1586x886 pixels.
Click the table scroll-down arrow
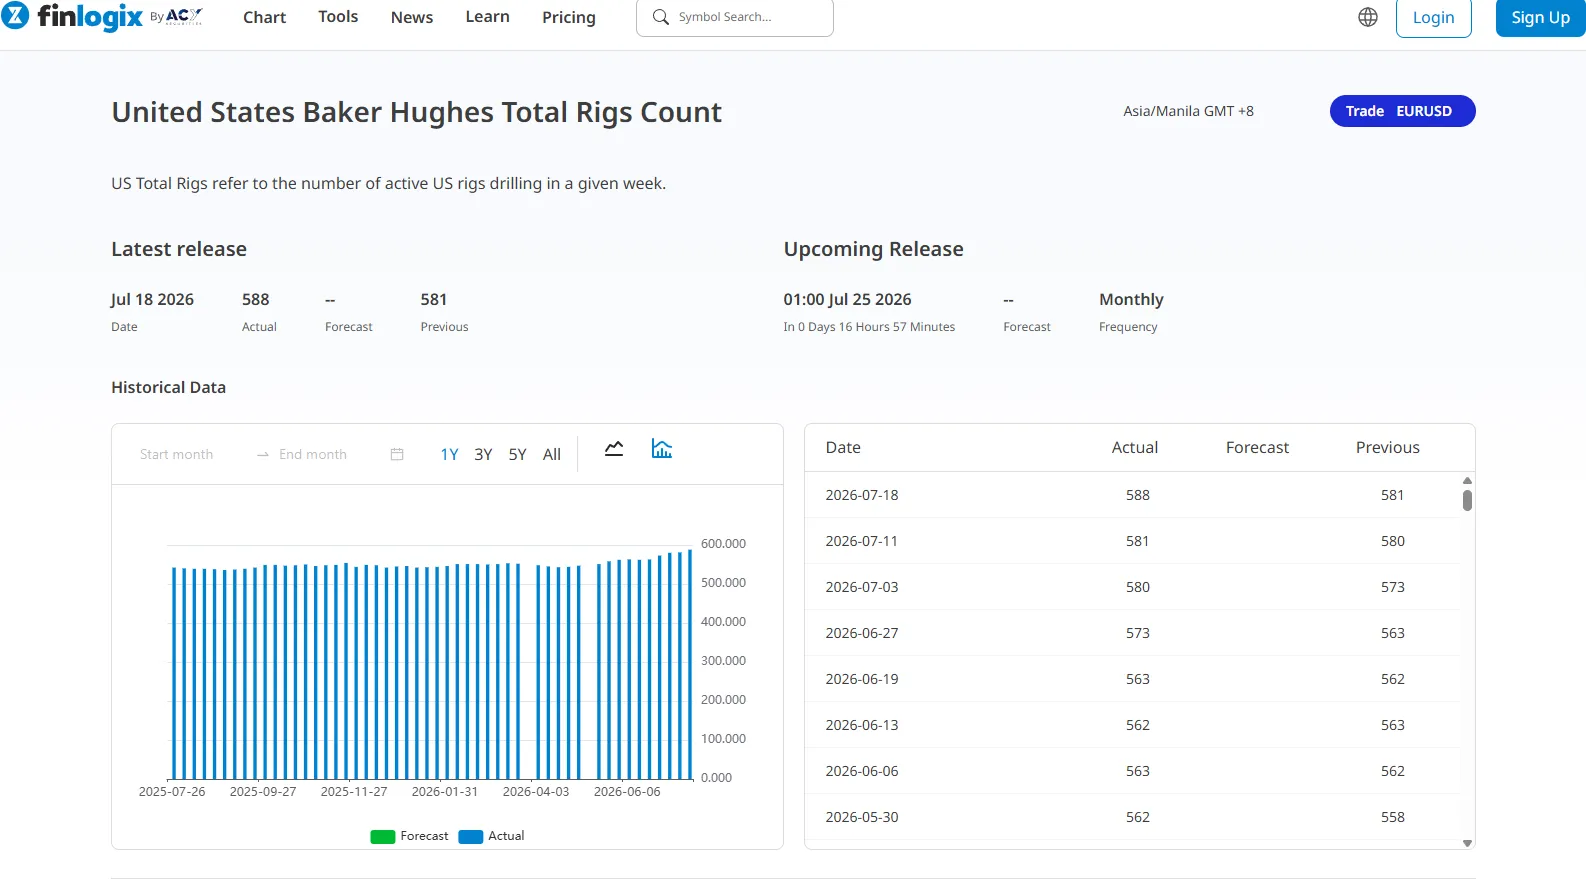(1467, 843)
